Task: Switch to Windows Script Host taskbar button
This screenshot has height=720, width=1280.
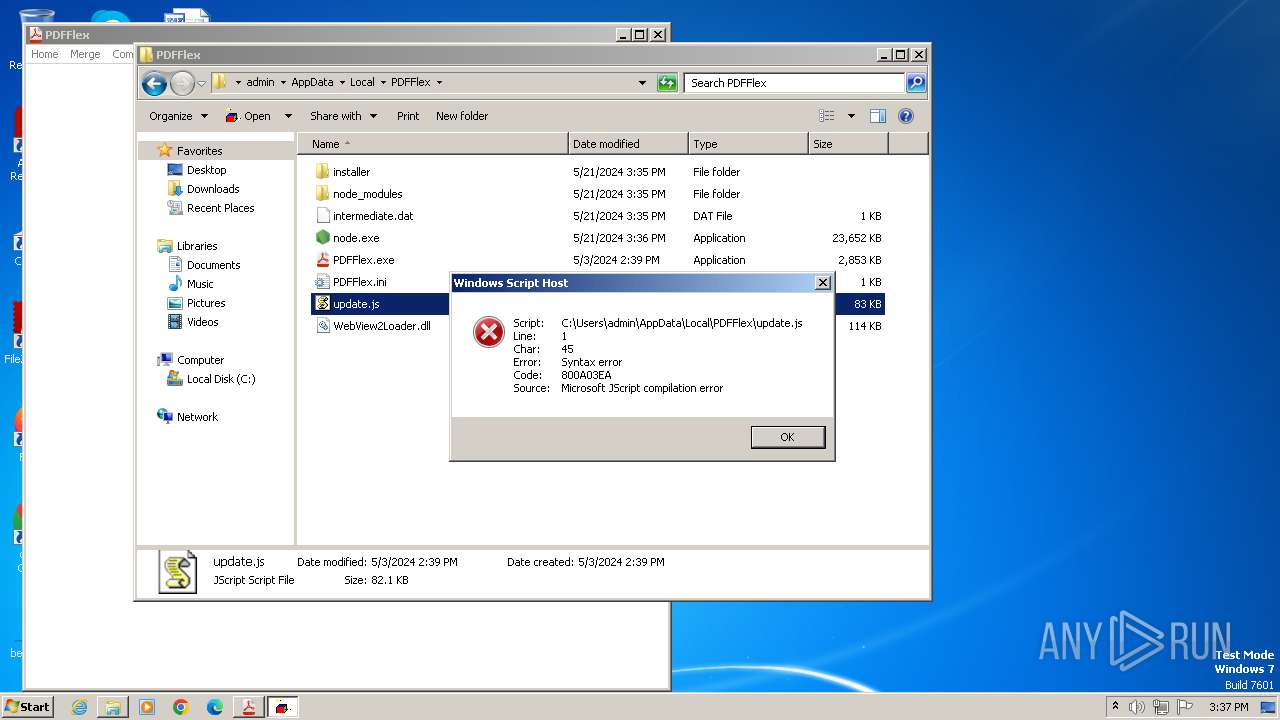Action: [283, 707]
